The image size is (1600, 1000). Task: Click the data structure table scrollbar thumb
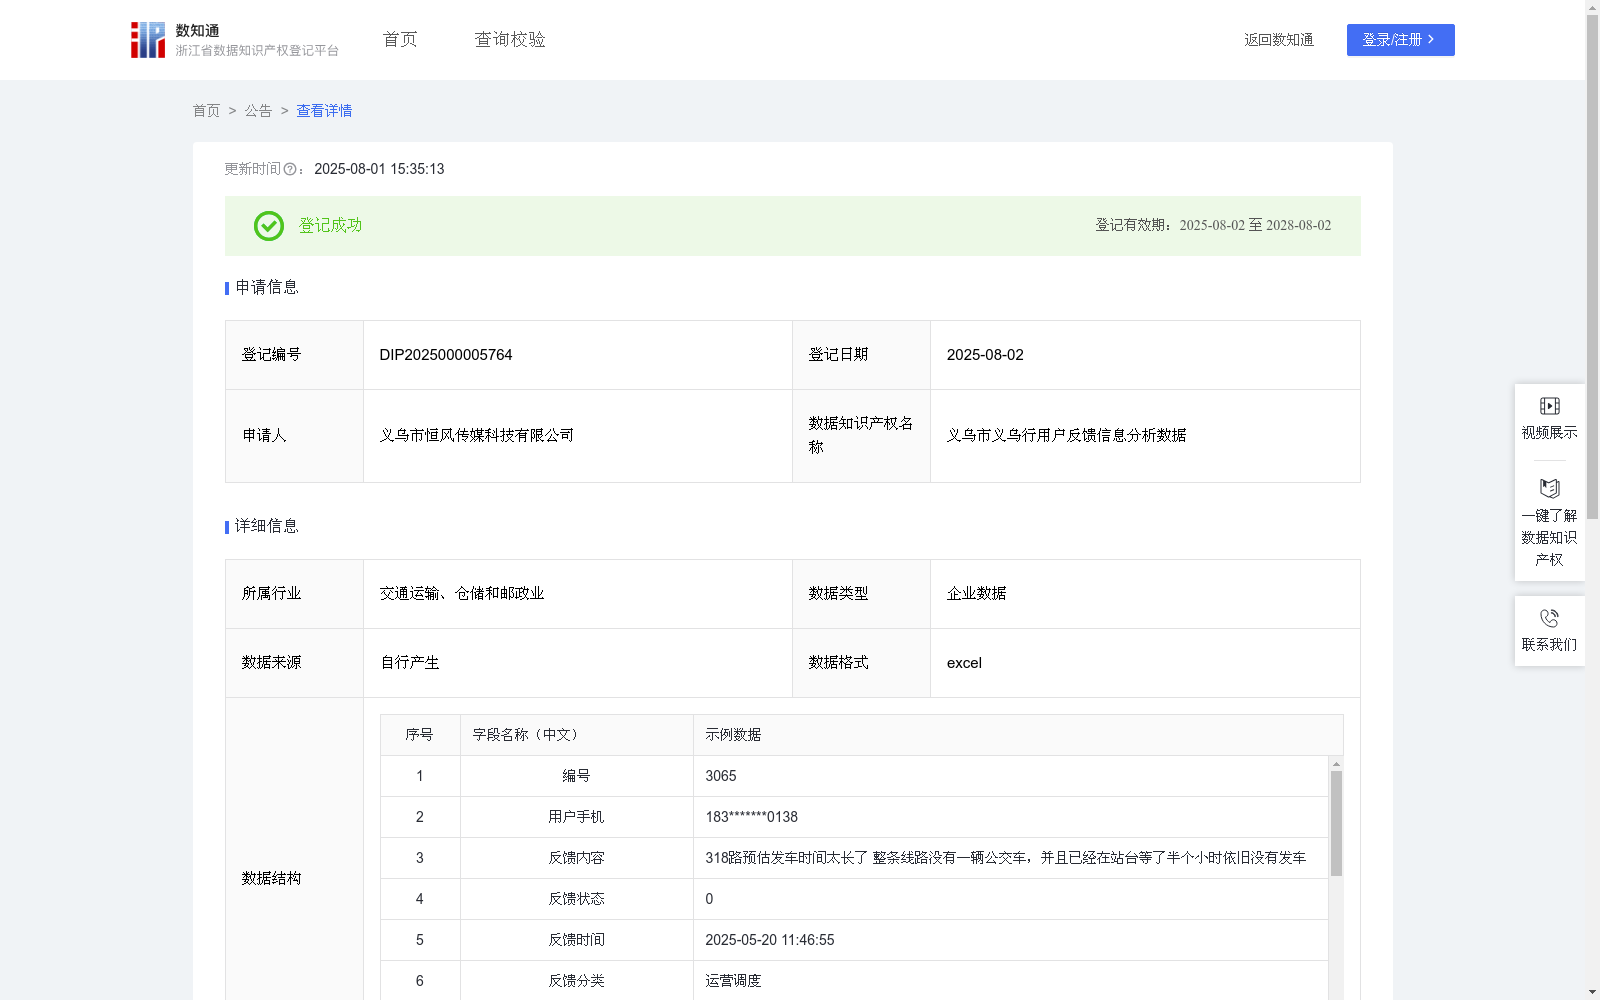click(x=1336, y=823)
